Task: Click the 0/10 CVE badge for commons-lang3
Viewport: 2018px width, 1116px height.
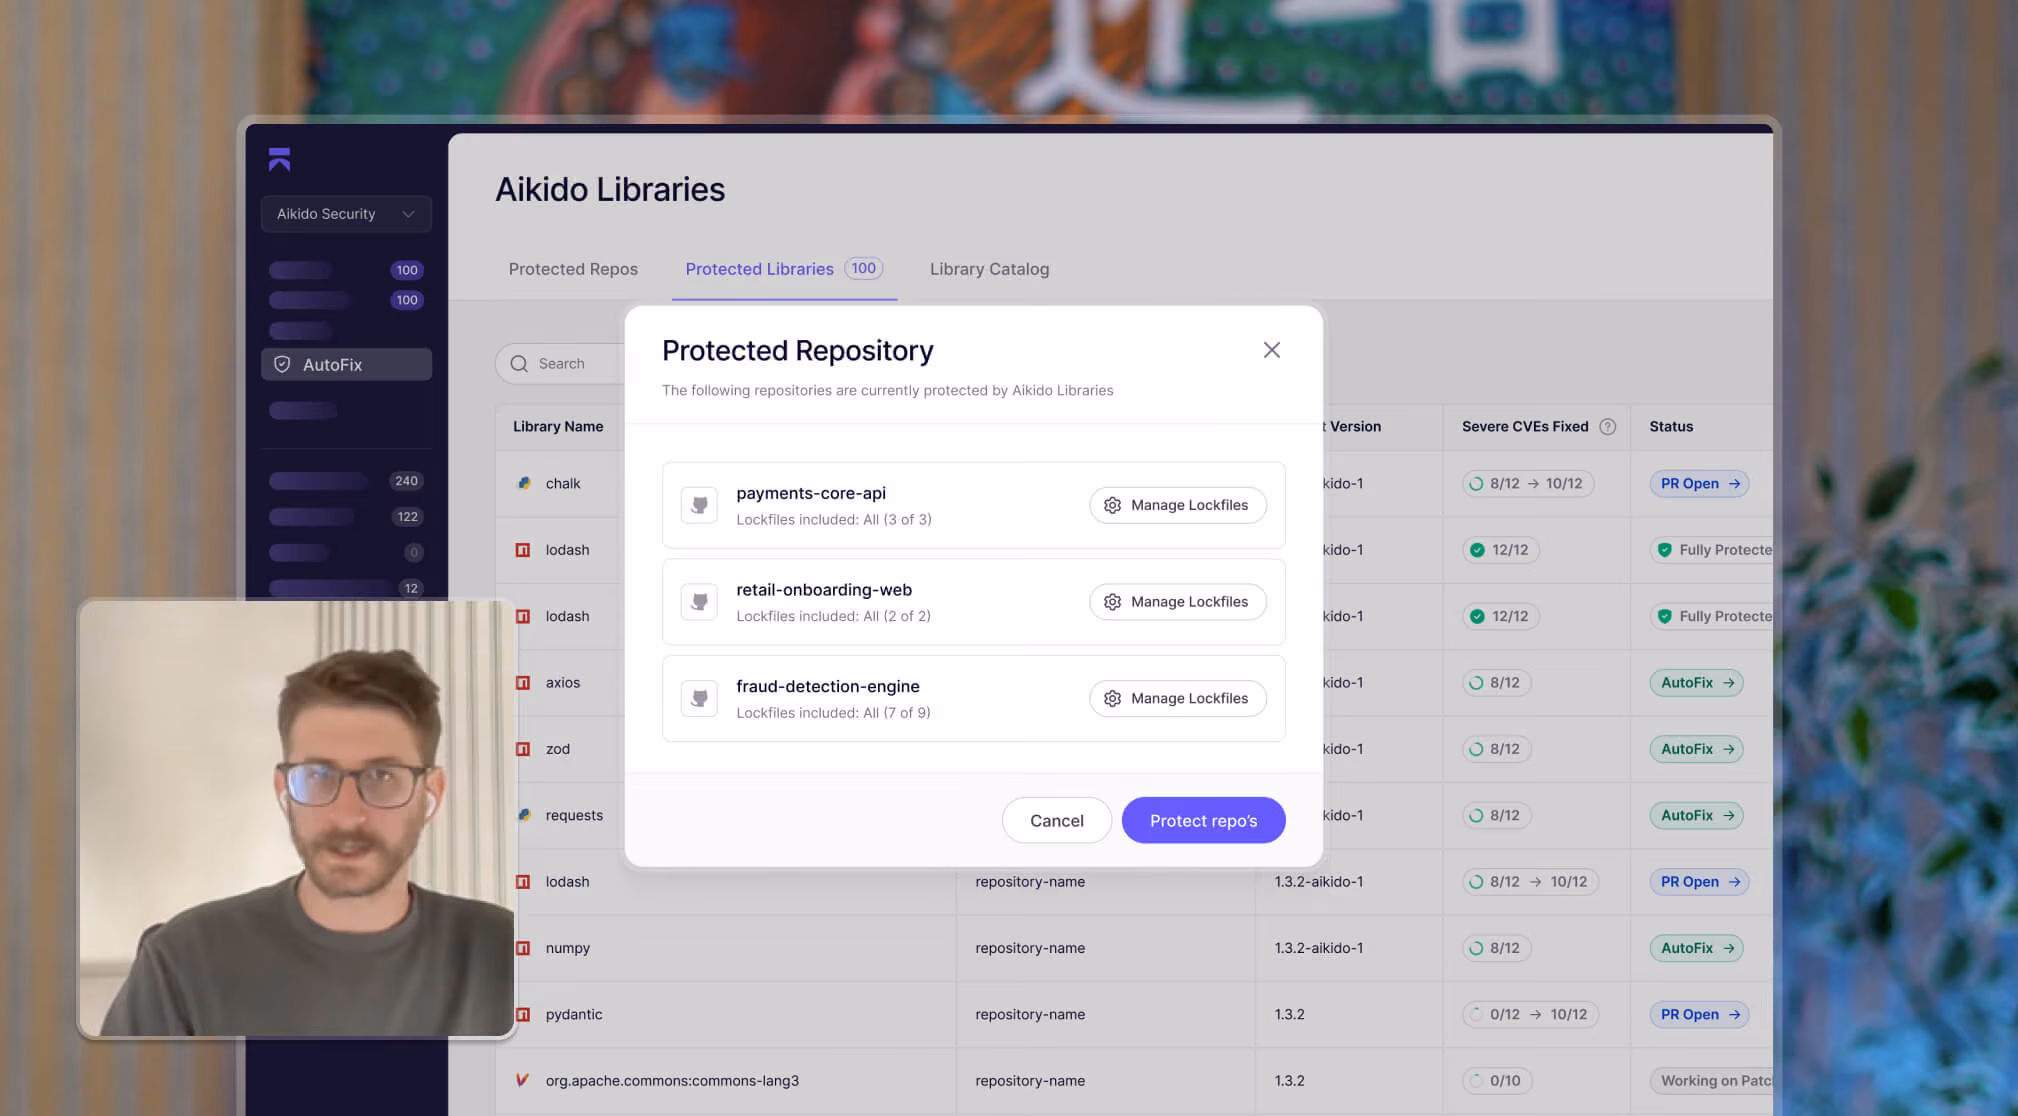Action: coord(1497,1080)
